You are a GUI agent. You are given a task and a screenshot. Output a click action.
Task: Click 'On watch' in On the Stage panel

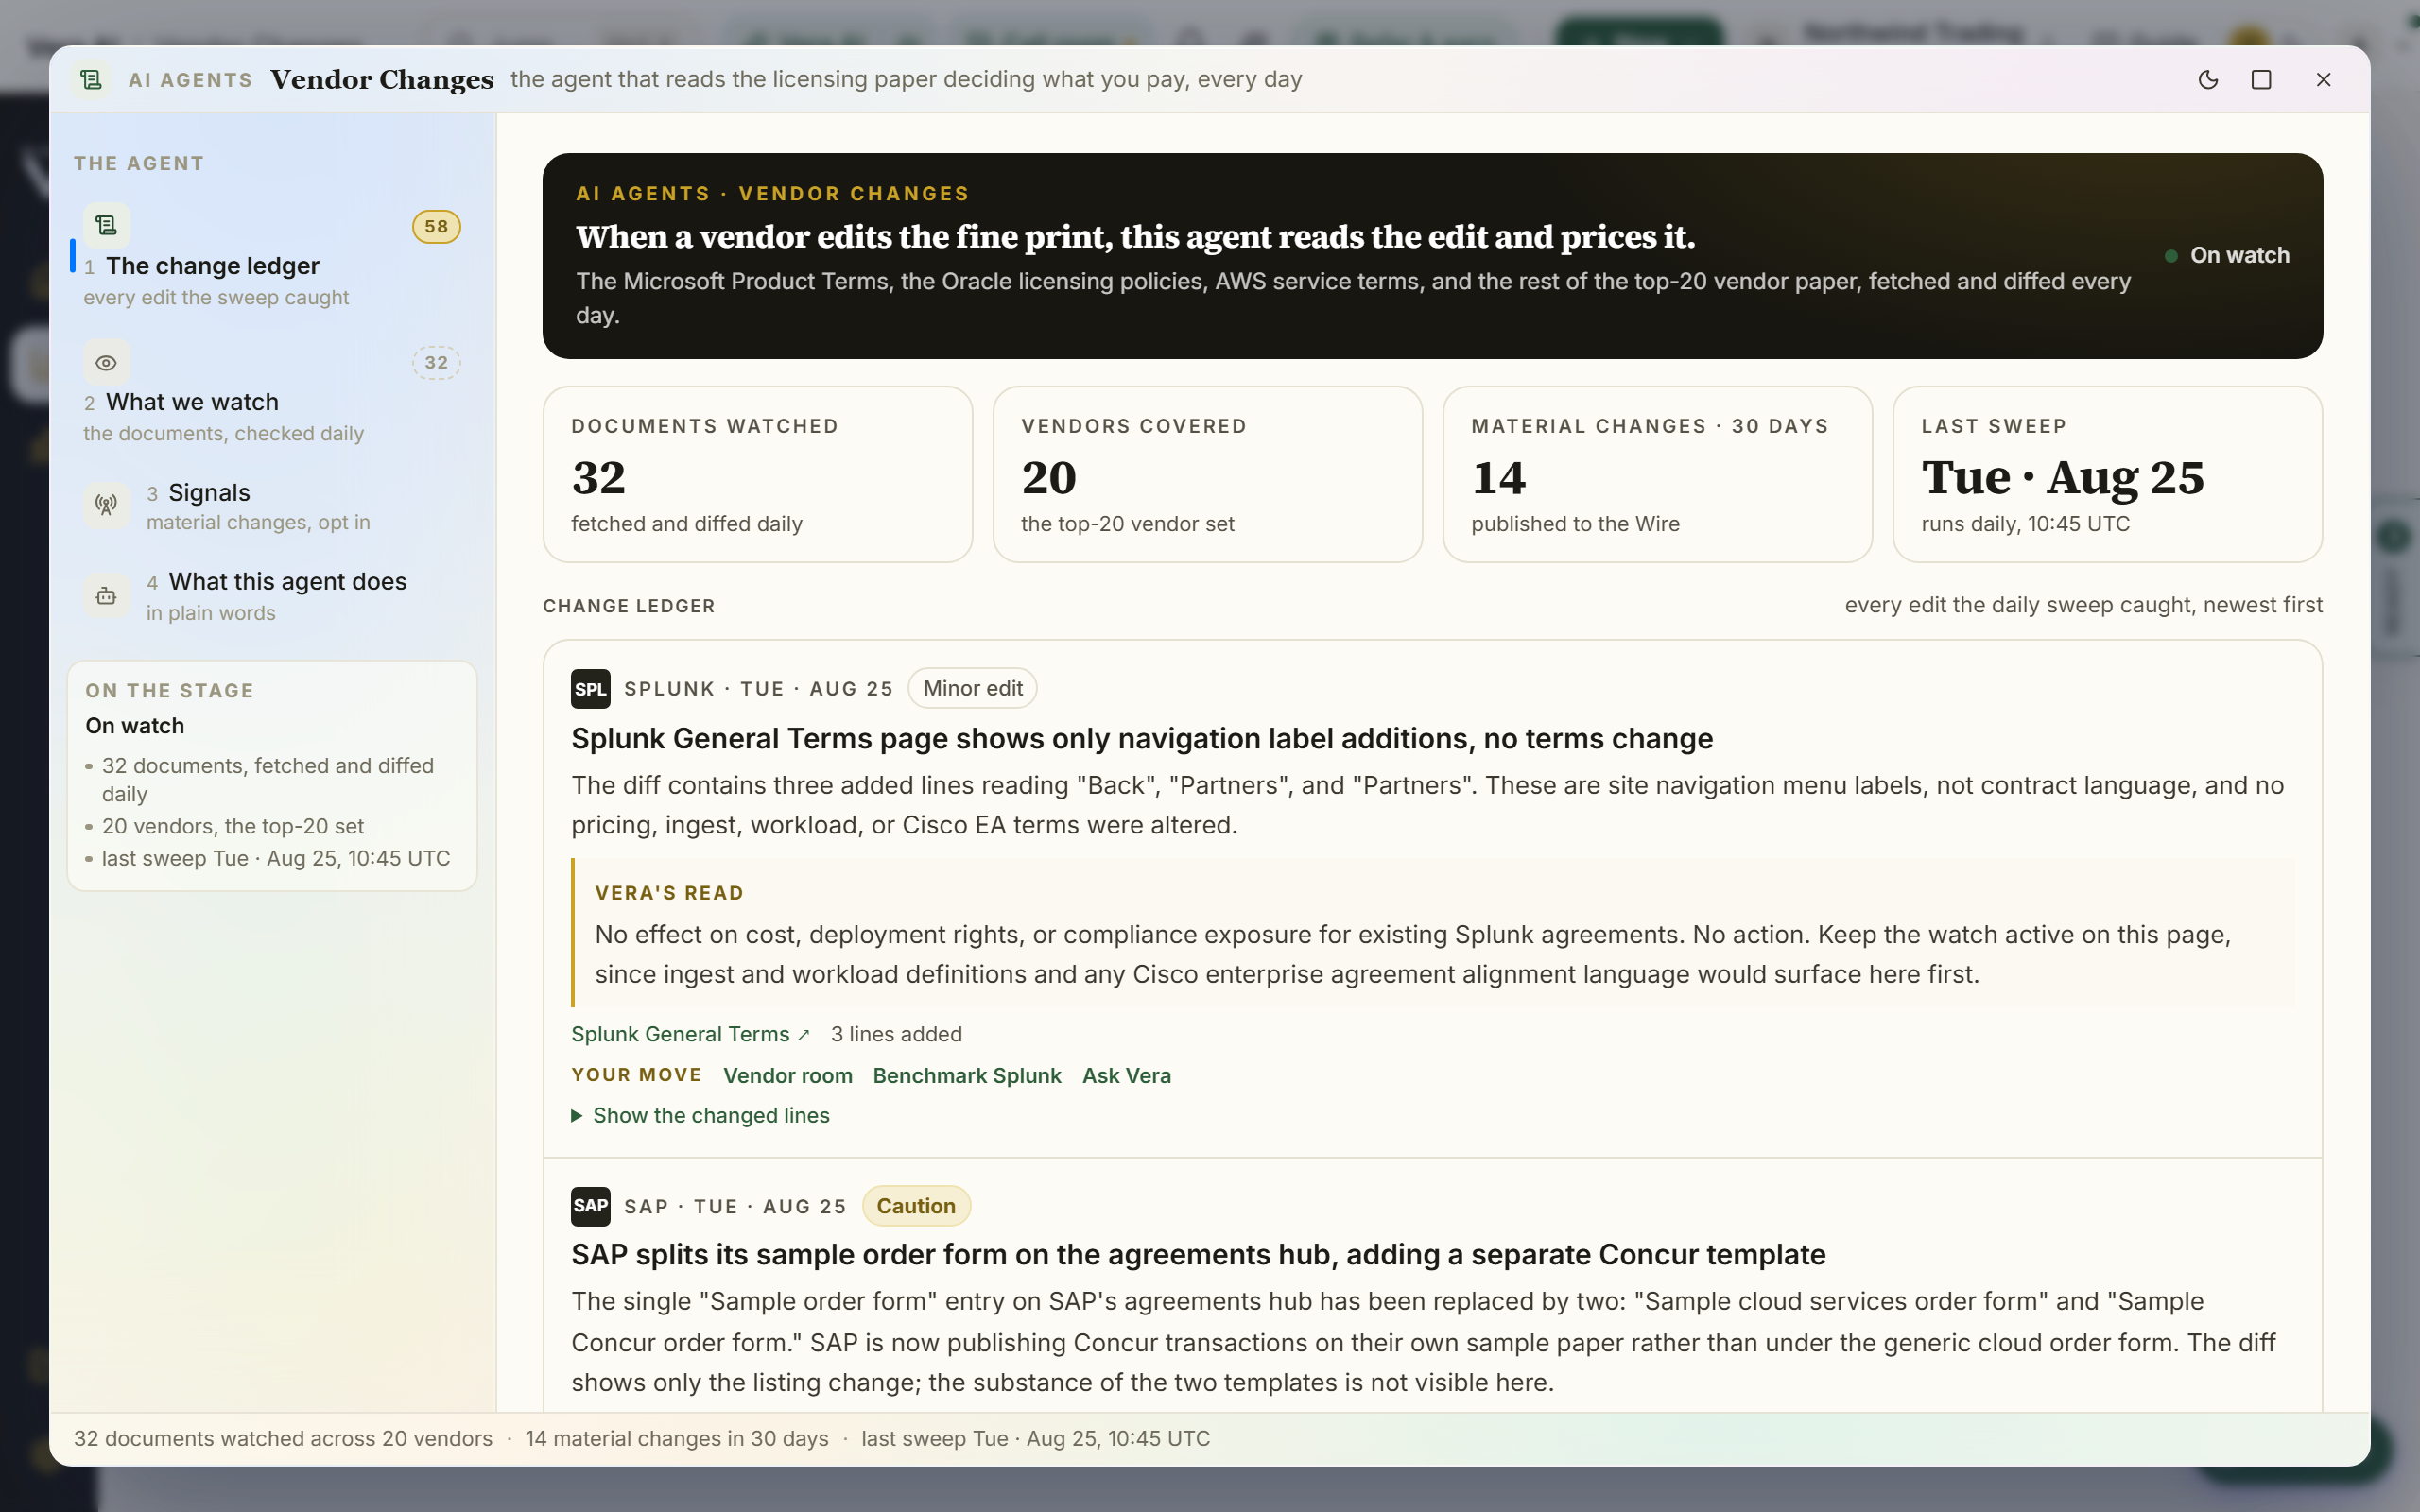click(x=135, y=726)
